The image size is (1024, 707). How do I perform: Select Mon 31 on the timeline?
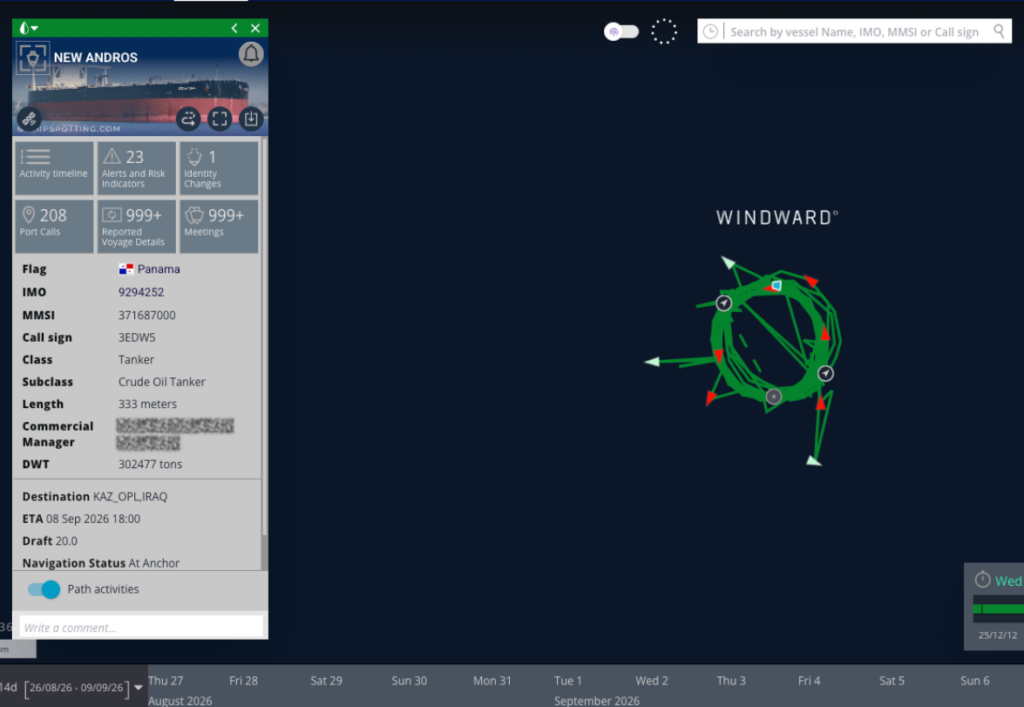coord(492,680)
